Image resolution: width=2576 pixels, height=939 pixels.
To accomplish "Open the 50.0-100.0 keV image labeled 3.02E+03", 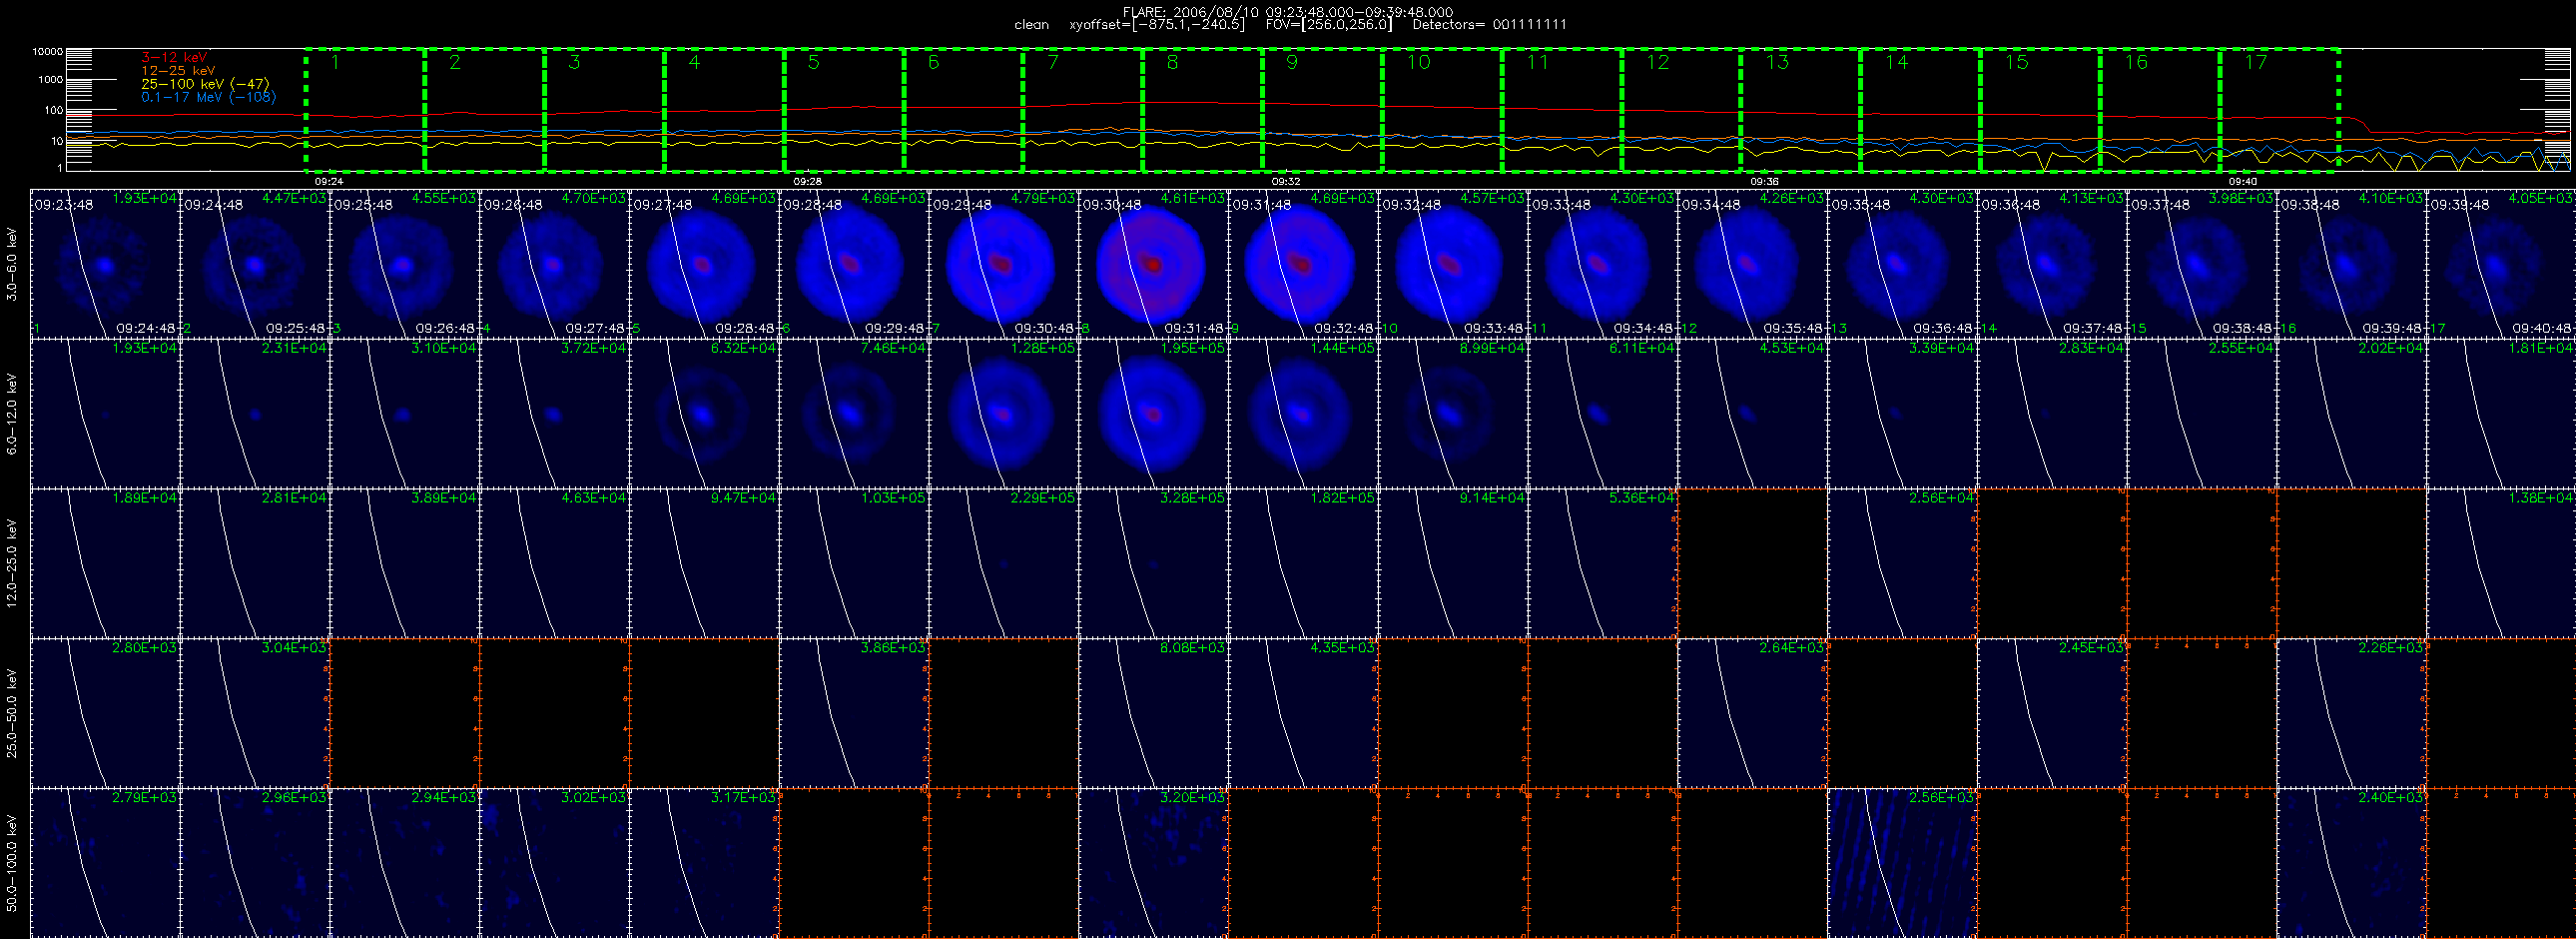I will (555, 862).
